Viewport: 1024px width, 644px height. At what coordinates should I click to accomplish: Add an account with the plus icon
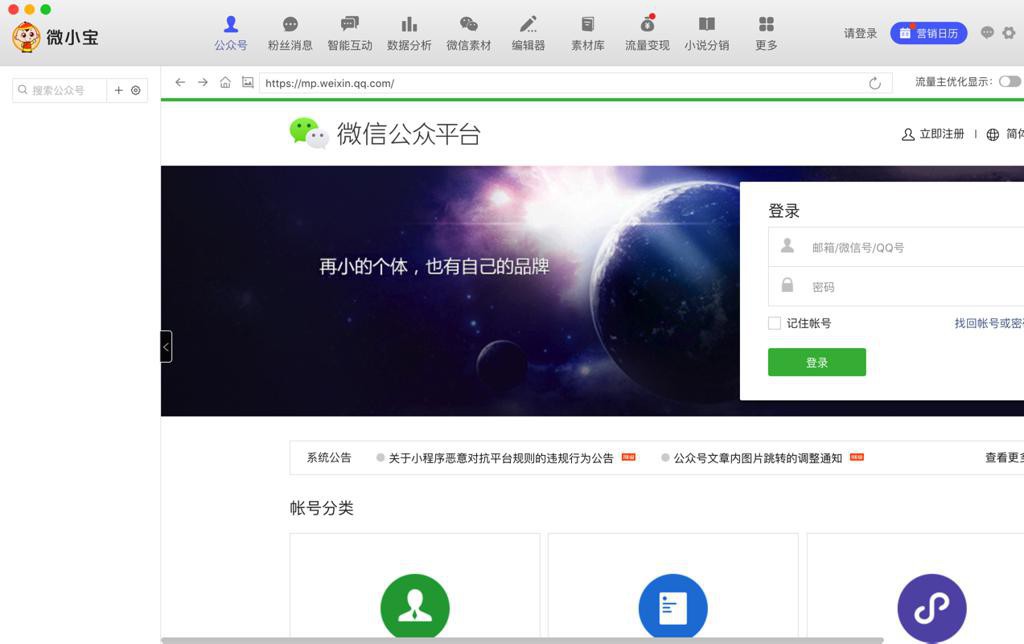tap(118, 90)
